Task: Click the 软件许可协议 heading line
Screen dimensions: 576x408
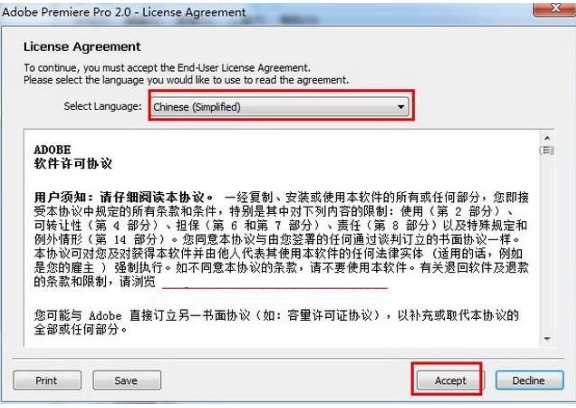Action: point(73,164)
